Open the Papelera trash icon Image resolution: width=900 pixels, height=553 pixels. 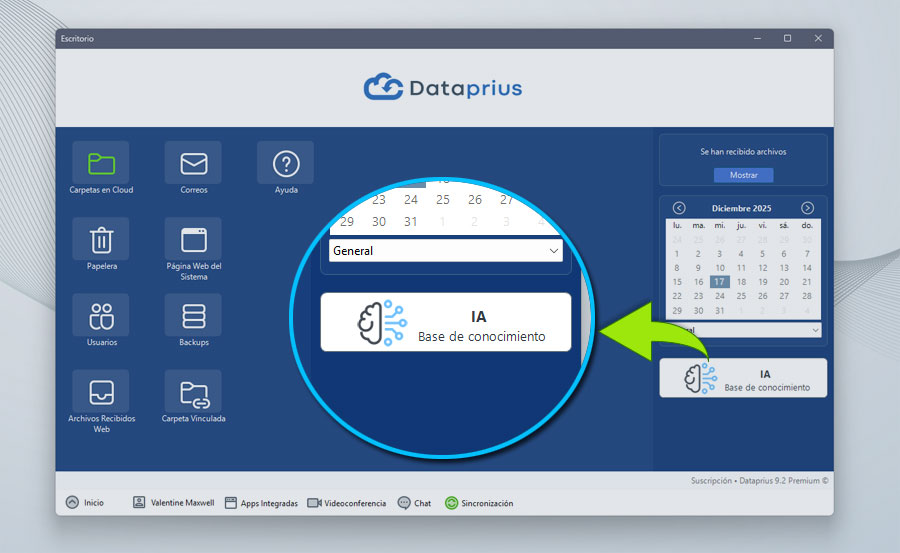(101, 240)
